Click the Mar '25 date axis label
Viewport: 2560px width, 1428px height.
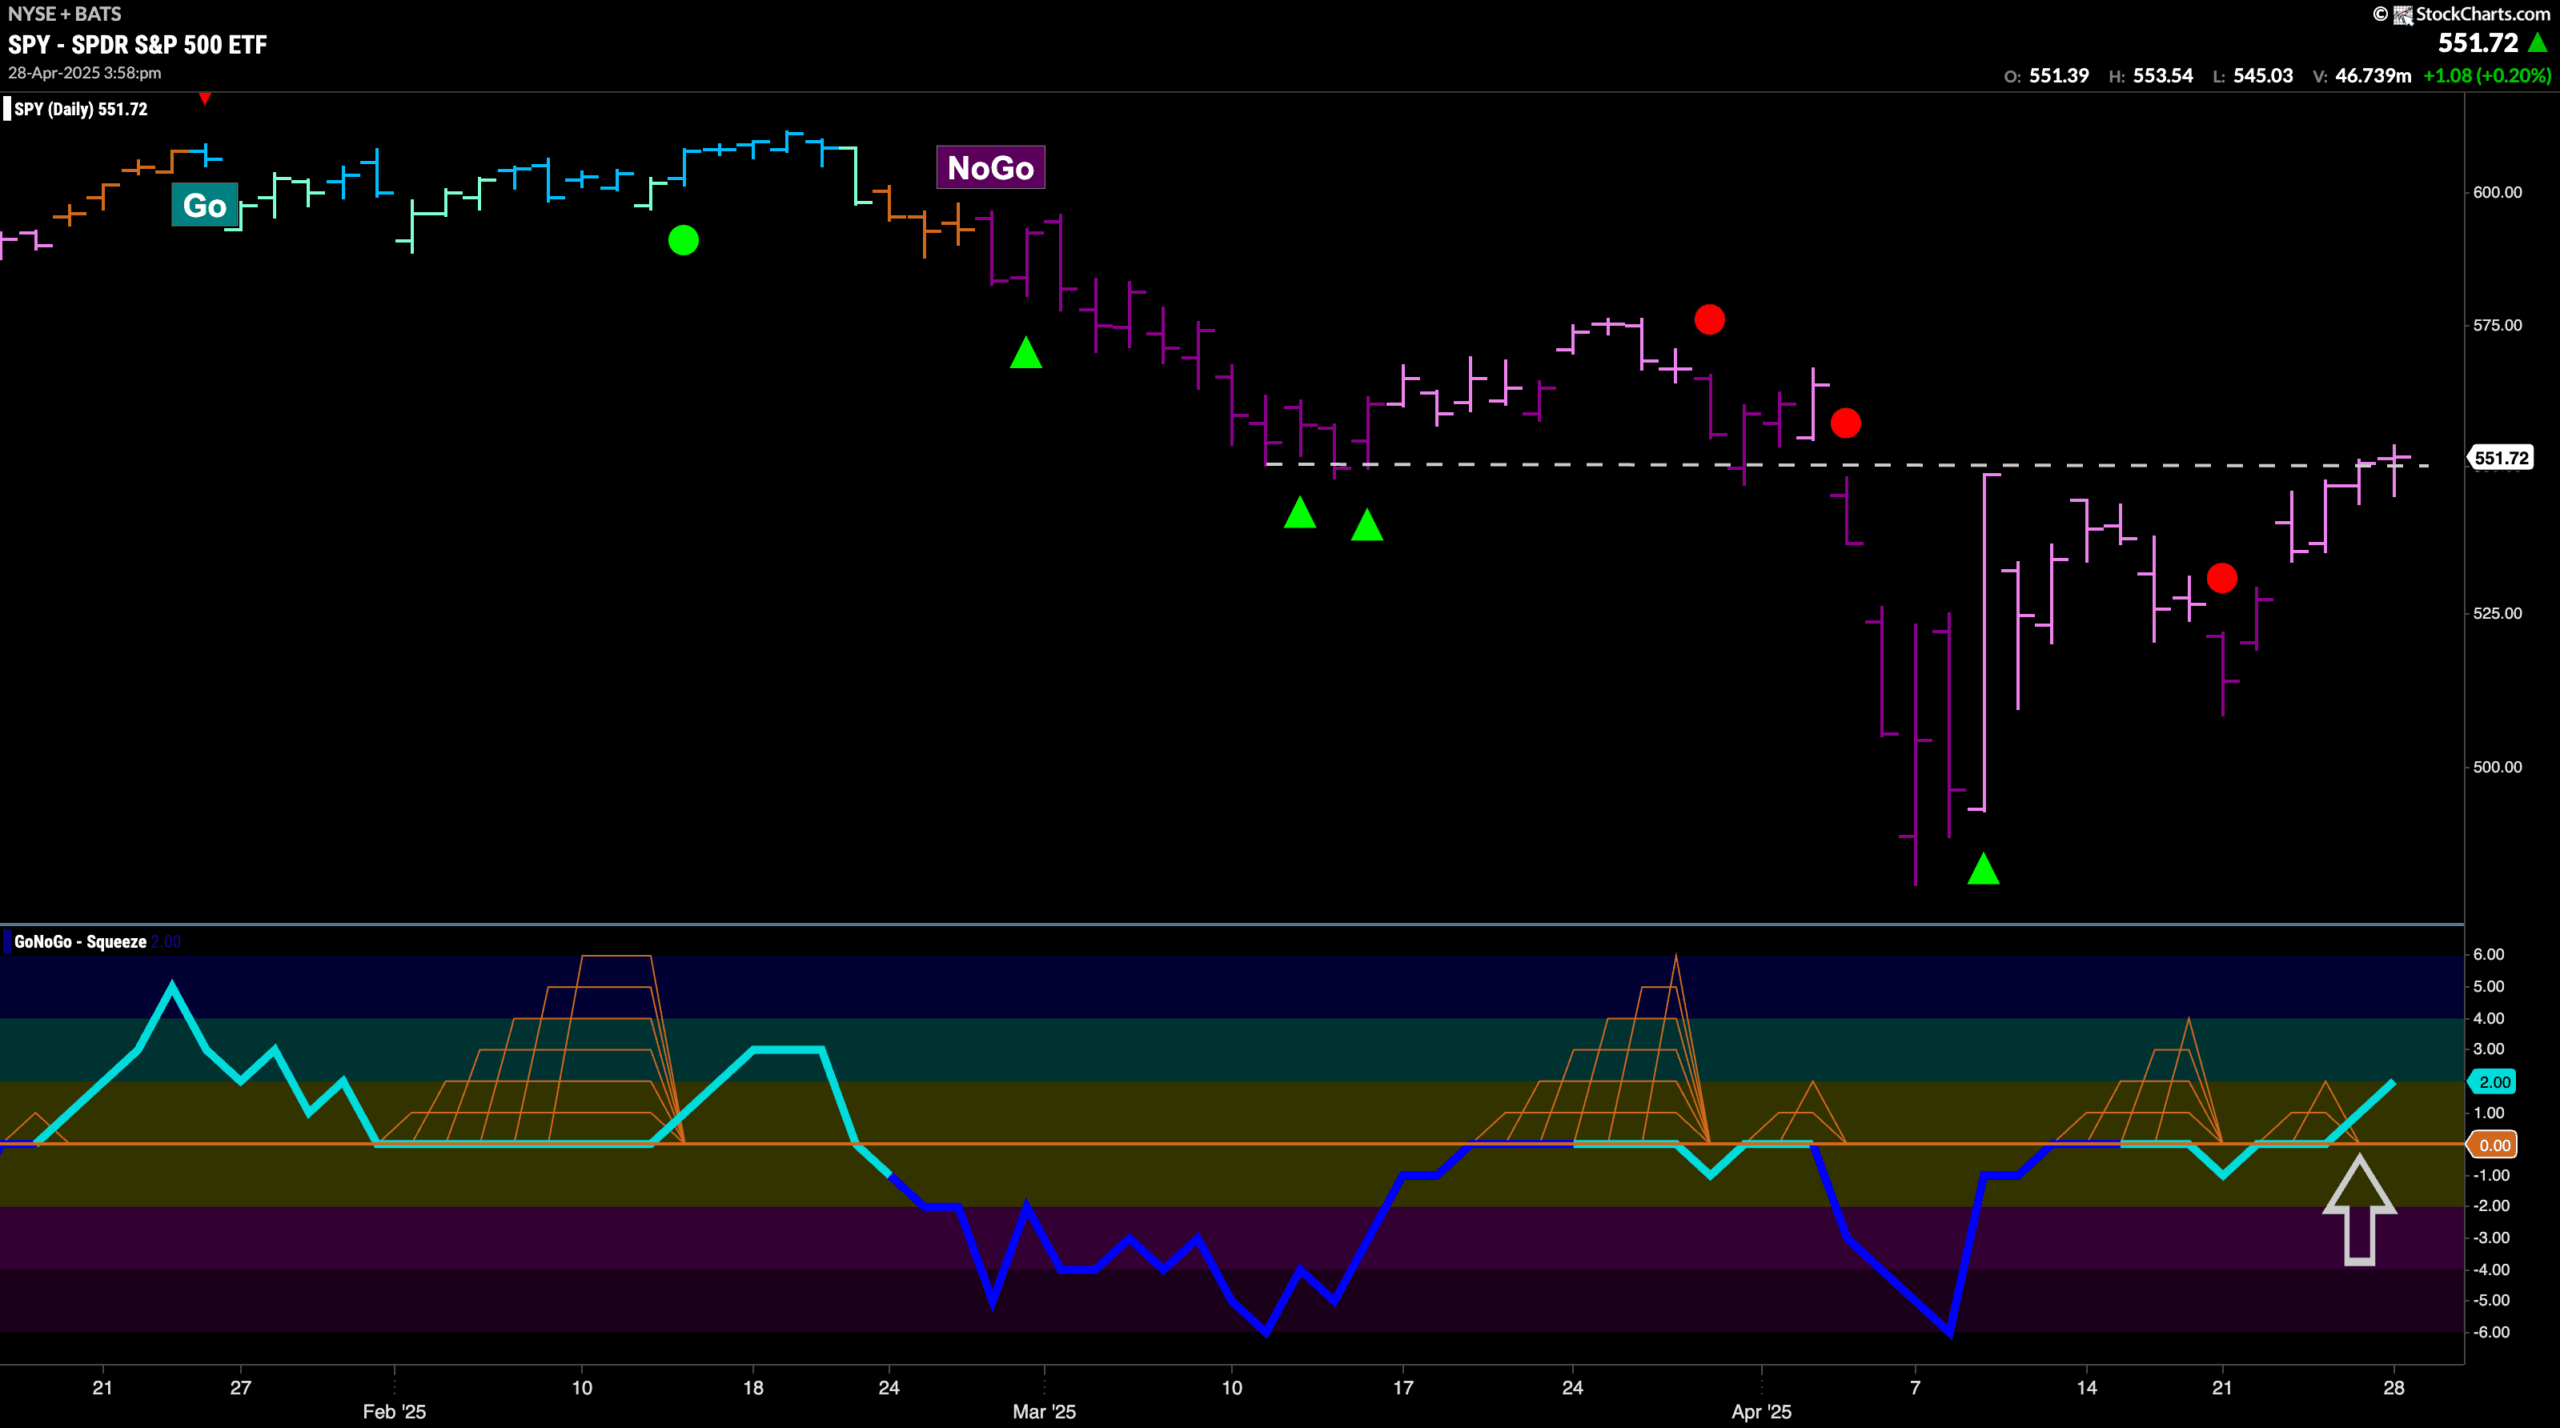pos(1044,1412)
